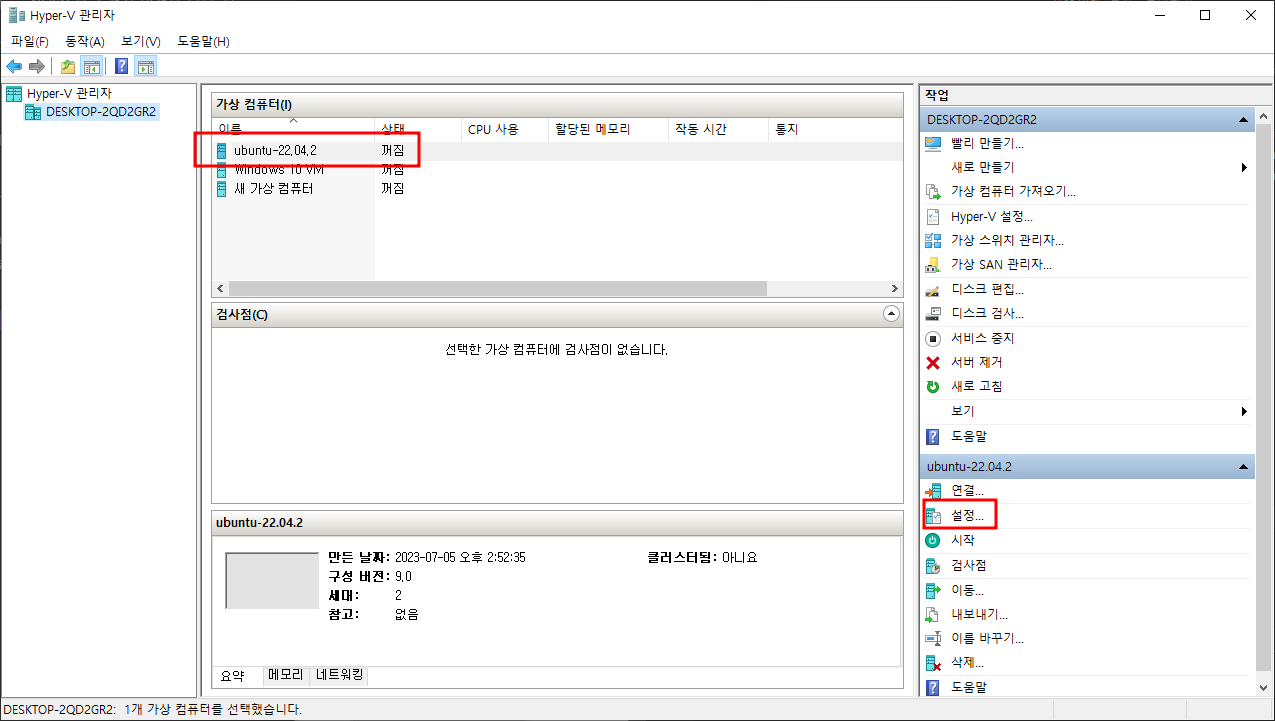This screenshot has width=1275, height=721.
Task: Click the scroll-right arrow of VM list
Action: pos(894,288)
